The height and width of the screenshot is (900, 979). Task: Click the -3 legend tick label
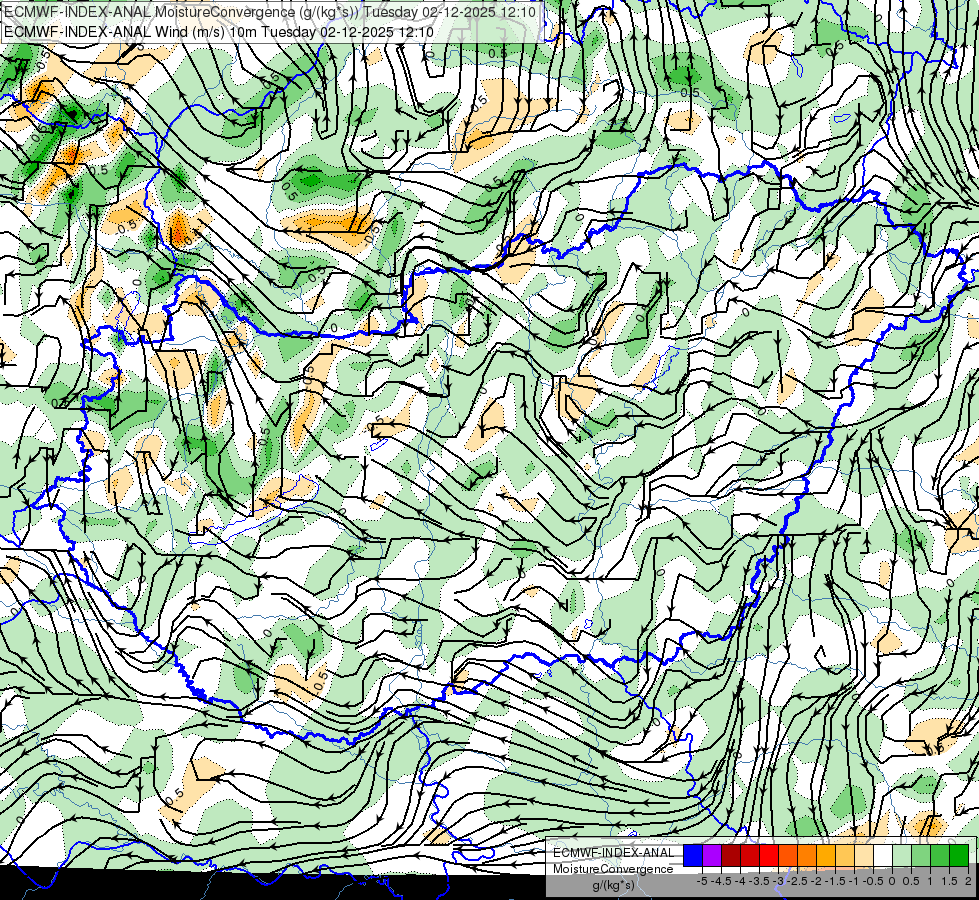click(779, 881)
